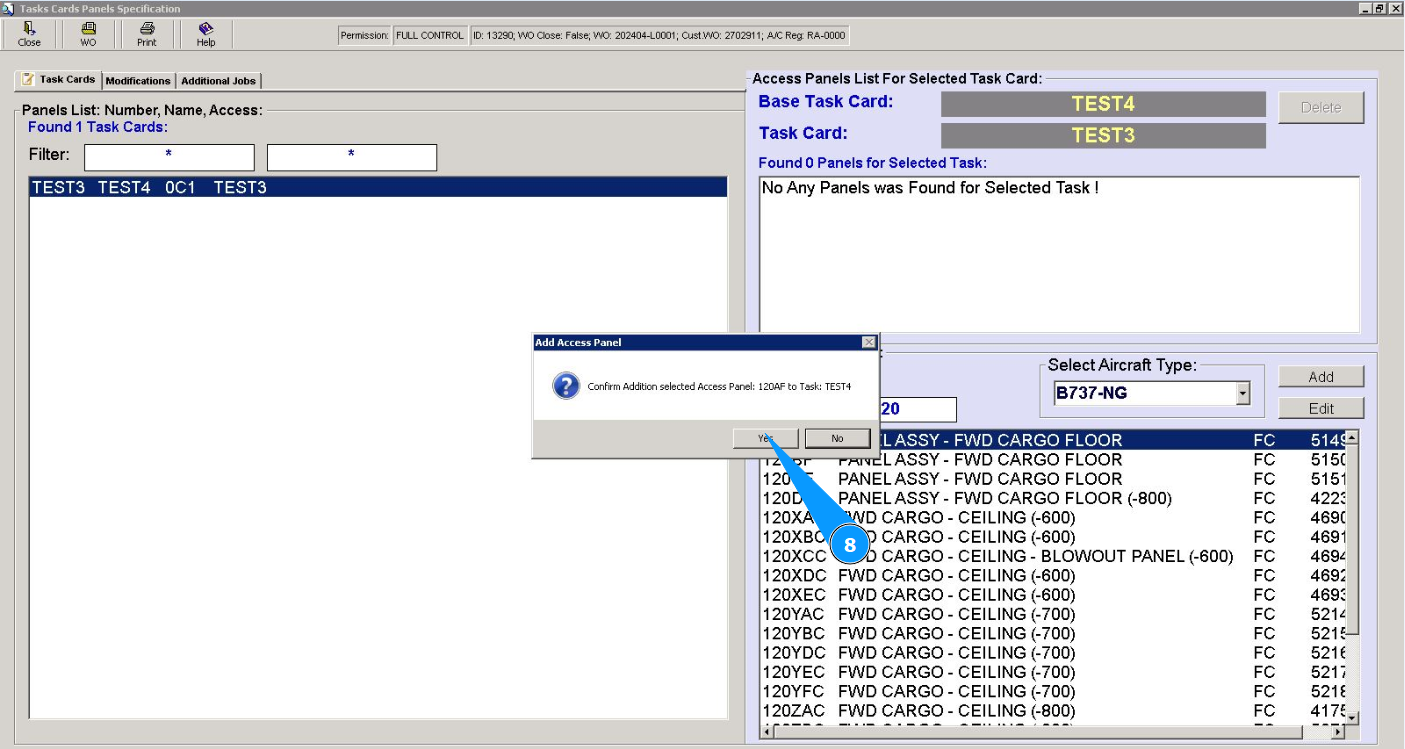
Task: Click the panel list scroll up arrow
Action: [x=1352, y=437]
